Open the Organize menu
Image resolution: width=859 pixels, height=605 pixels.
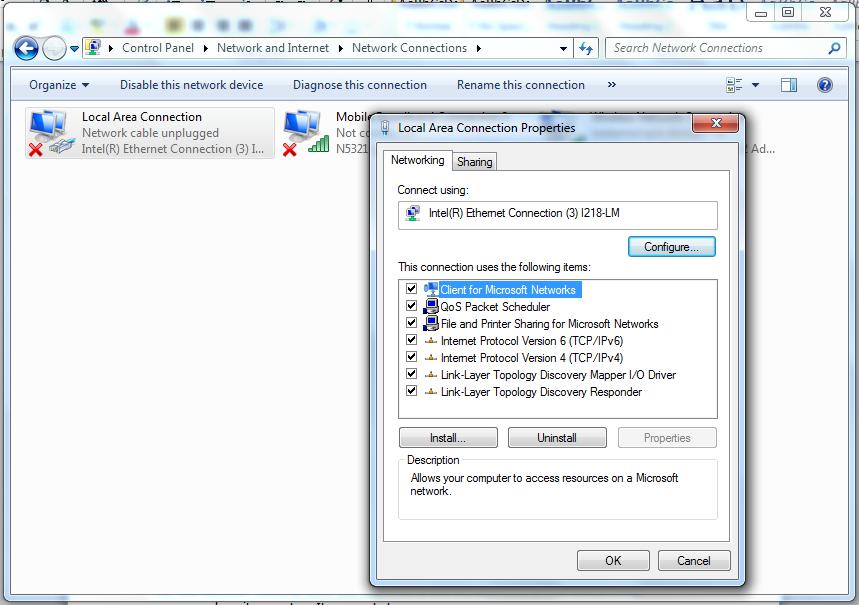(59, 85)
